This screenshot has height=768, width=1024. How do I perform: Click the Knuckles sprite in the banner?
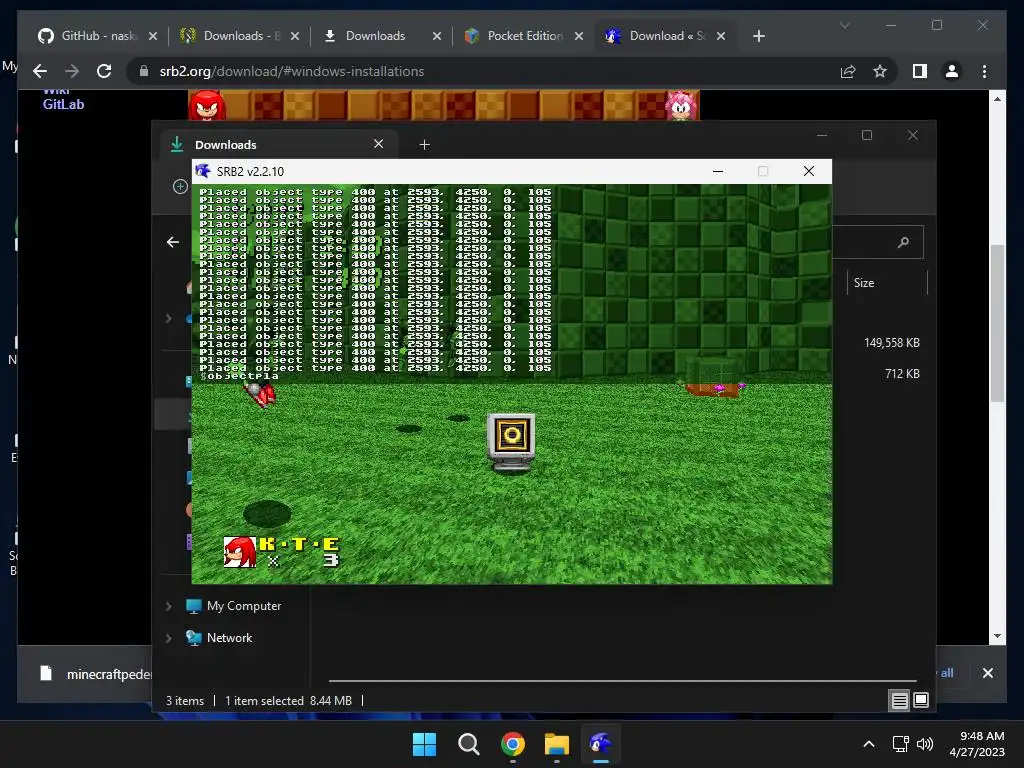coord(206,105)
